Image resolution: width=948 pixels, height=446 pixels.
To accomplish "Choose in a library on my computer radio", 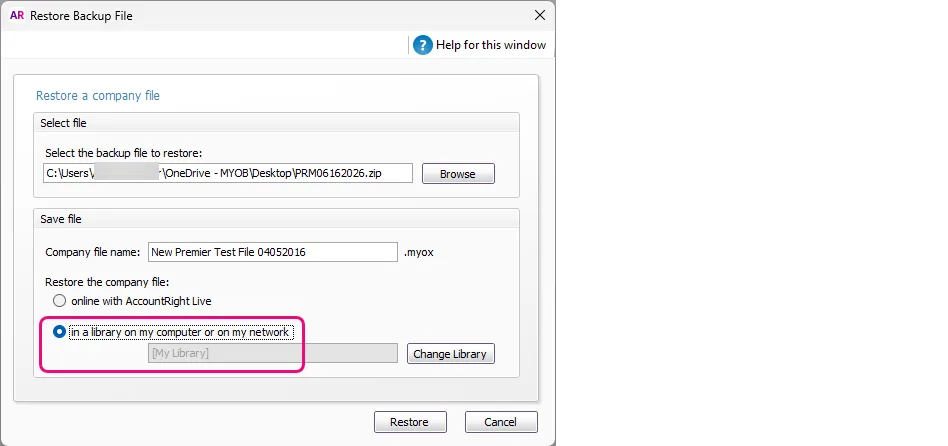I will (59, 332).
